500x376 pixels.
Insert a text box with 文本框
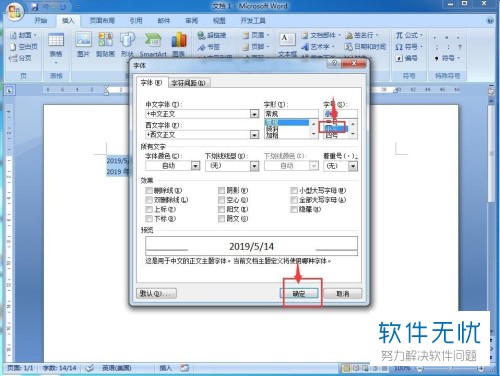(x=287, y=45)
